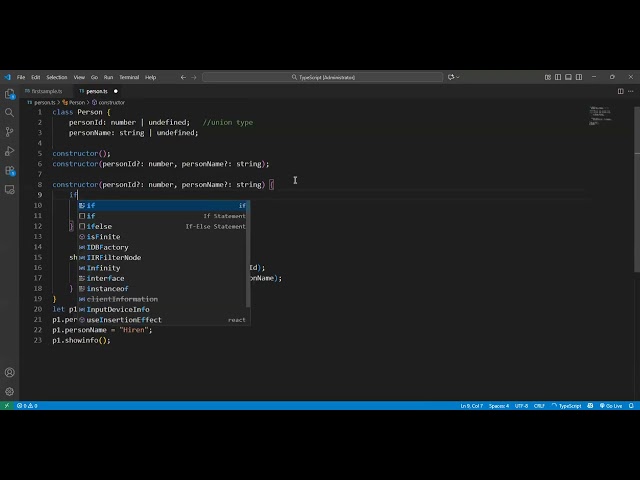Viewport: 640px width, 480px height.
Task: Open the Copilot chat icon in title bar
Action: (x=451, y=77)
